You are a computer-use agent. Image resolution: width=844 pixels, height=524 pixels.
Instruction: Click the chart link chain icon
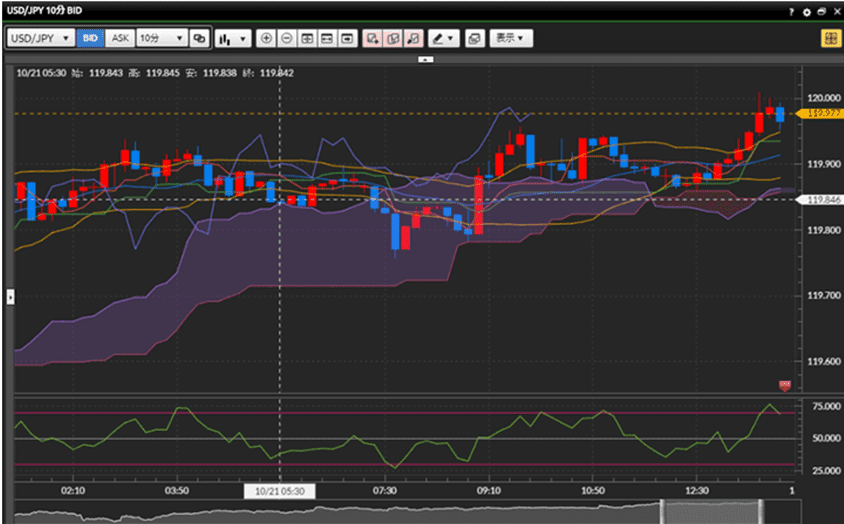pyautogui.click(x=198, y=38)
